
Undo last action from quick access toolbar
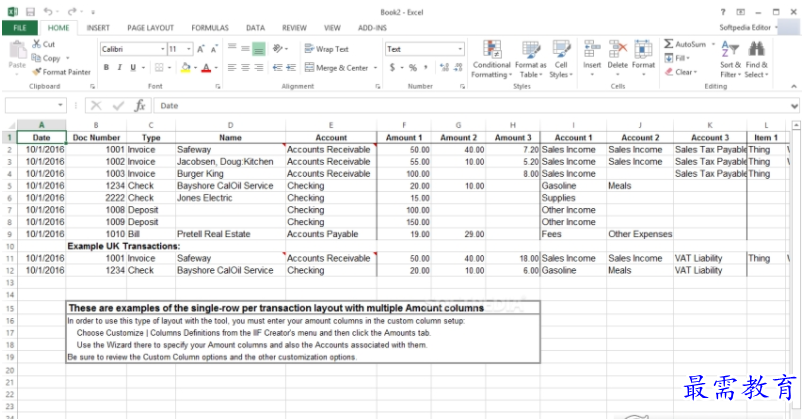tap(48, 12)
